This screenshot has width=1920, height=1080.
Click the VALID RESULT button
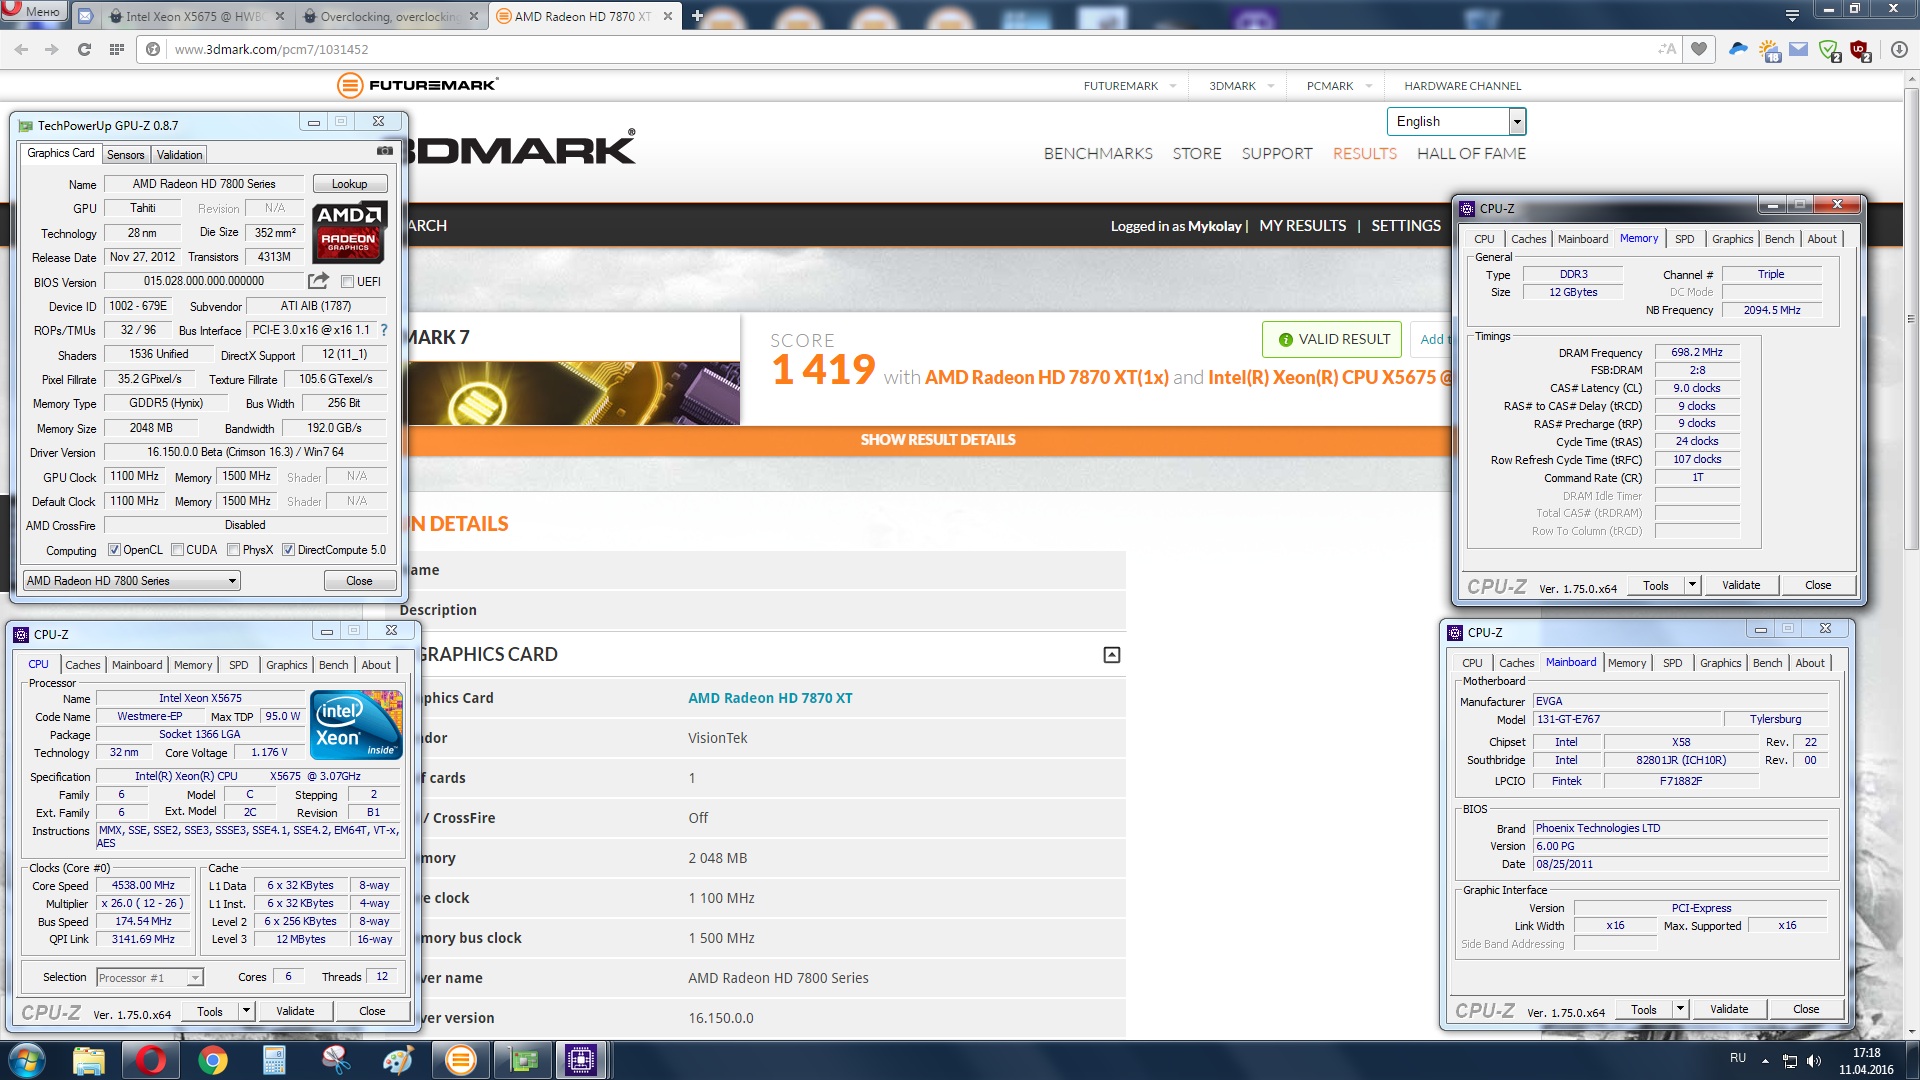[x=1332, y=339]
